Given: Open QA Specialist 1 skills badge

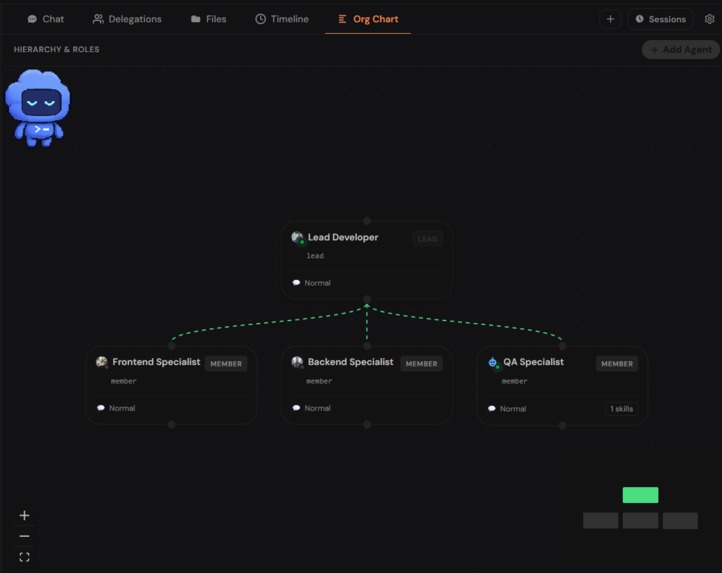Looking at the screenshot, I should [621, 409].
